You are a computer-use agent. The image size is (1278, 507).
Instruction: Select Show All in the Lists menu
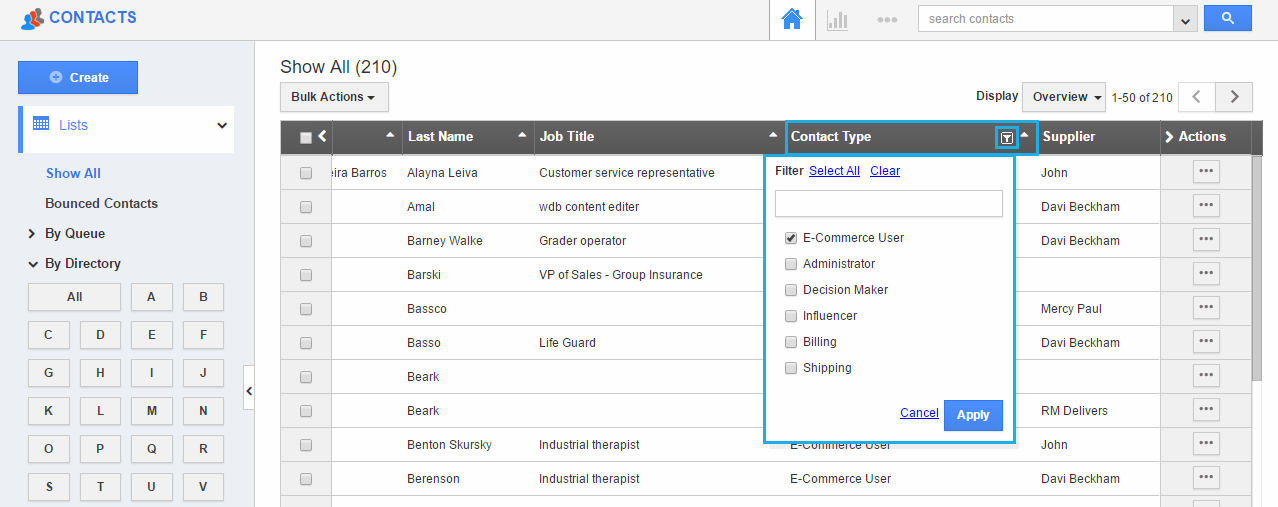[73, 173]
